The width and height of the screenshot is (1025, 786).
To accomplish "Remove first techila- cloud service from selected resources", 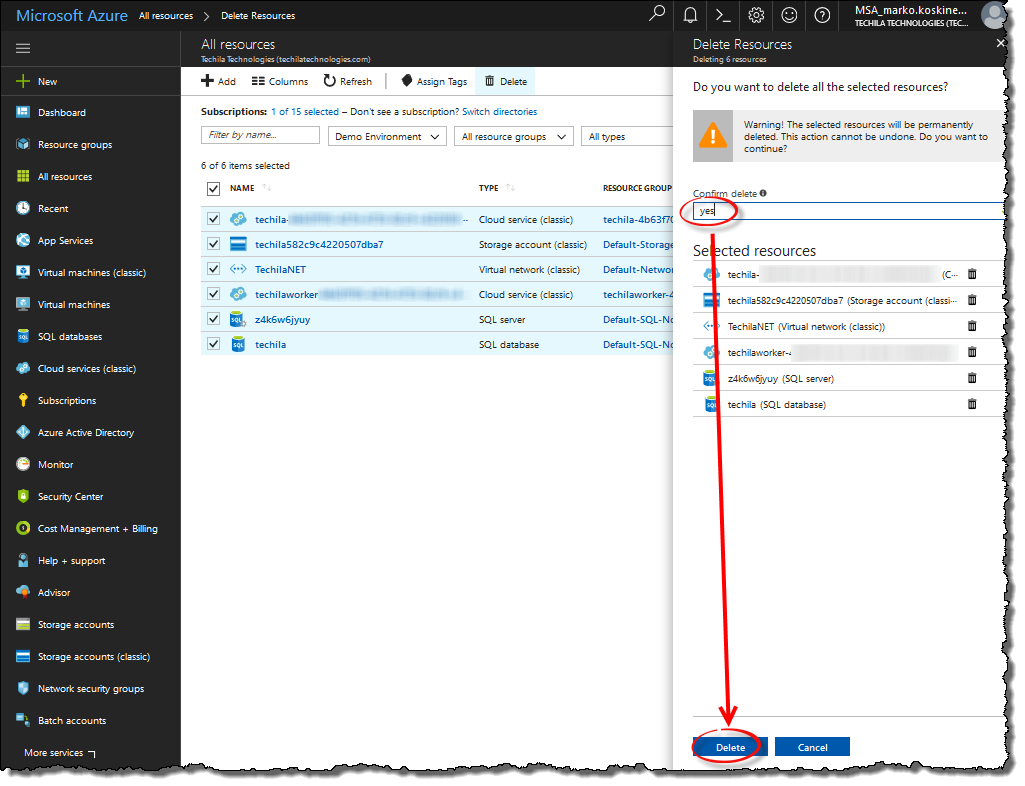I will 972,275.
